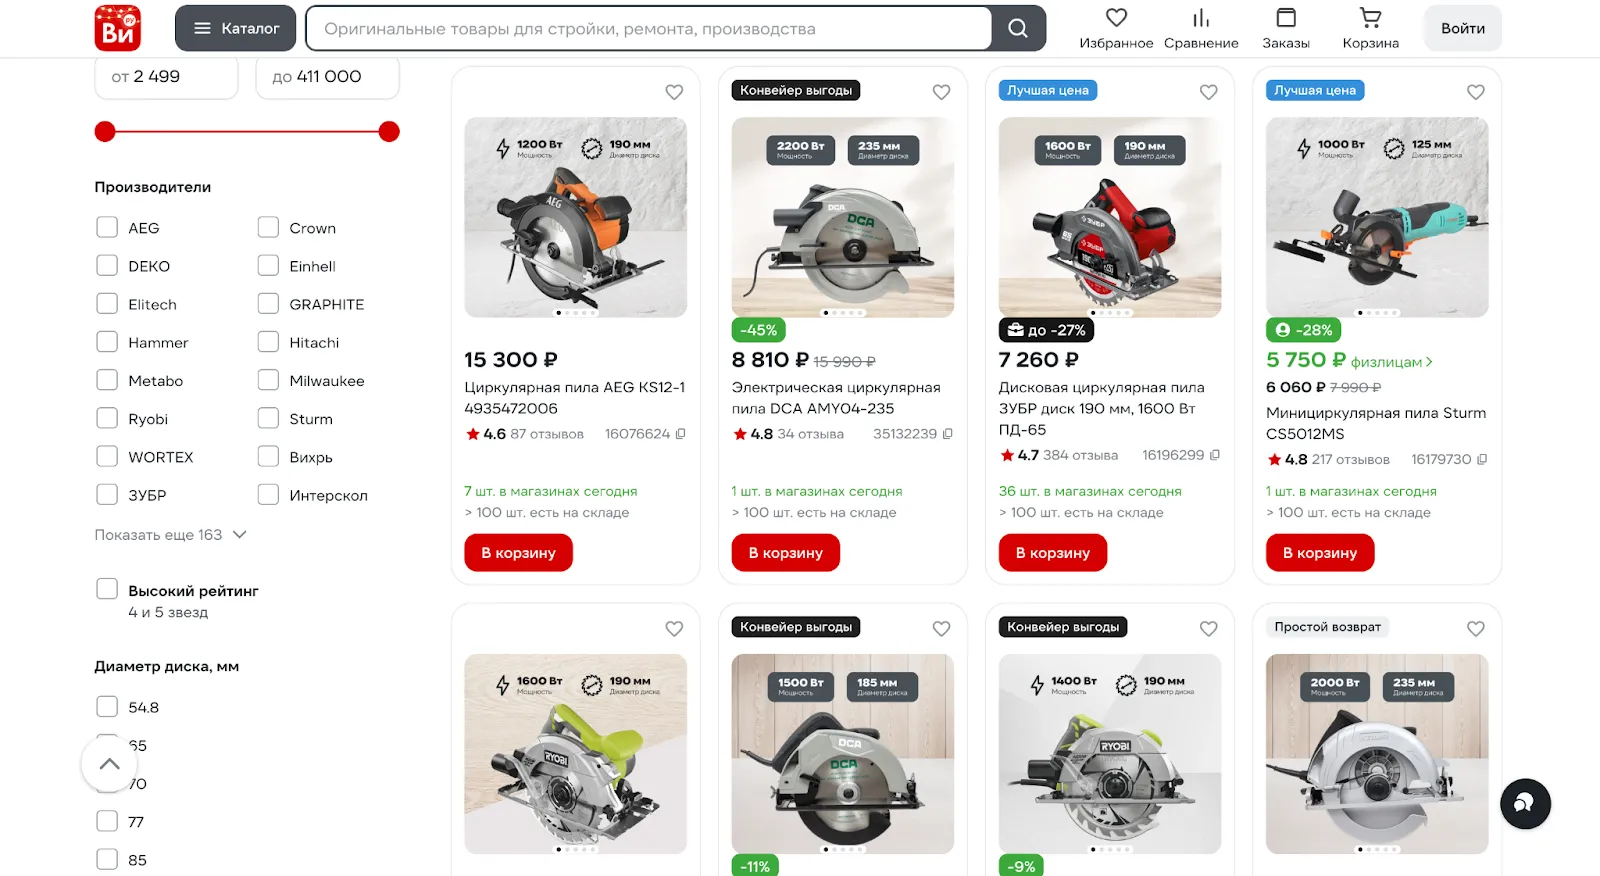1600x876 pixels.
Task: Enable the Высокий рейтинг filter
Action: [107, 589]
